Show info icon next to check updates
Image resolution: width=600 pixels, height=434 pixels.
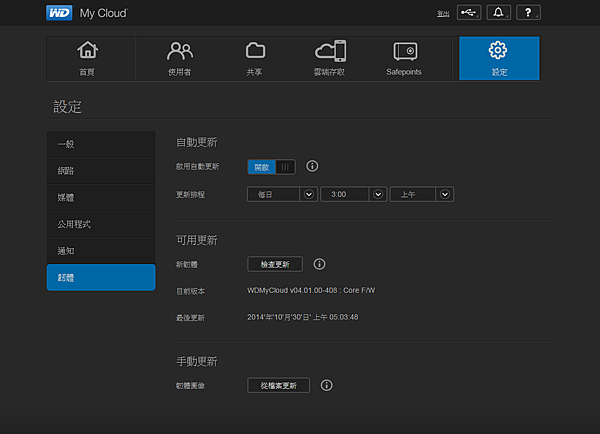tap(319, 264)
